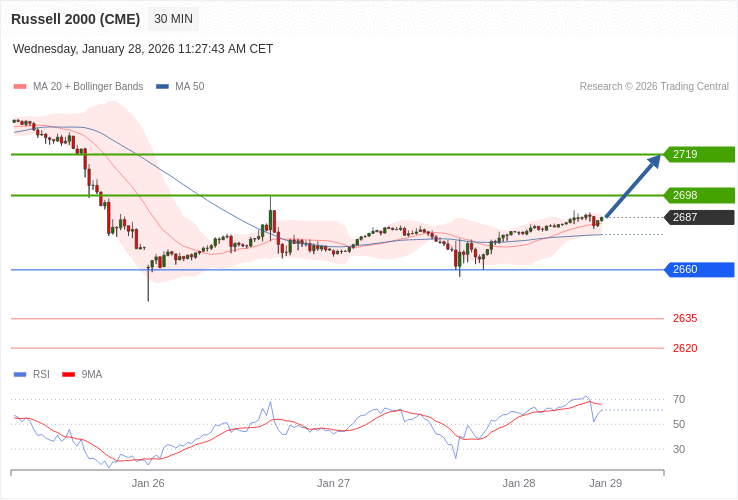Click the 2719 green resistance price tag
738x500 pixels.
pos(699,154)
